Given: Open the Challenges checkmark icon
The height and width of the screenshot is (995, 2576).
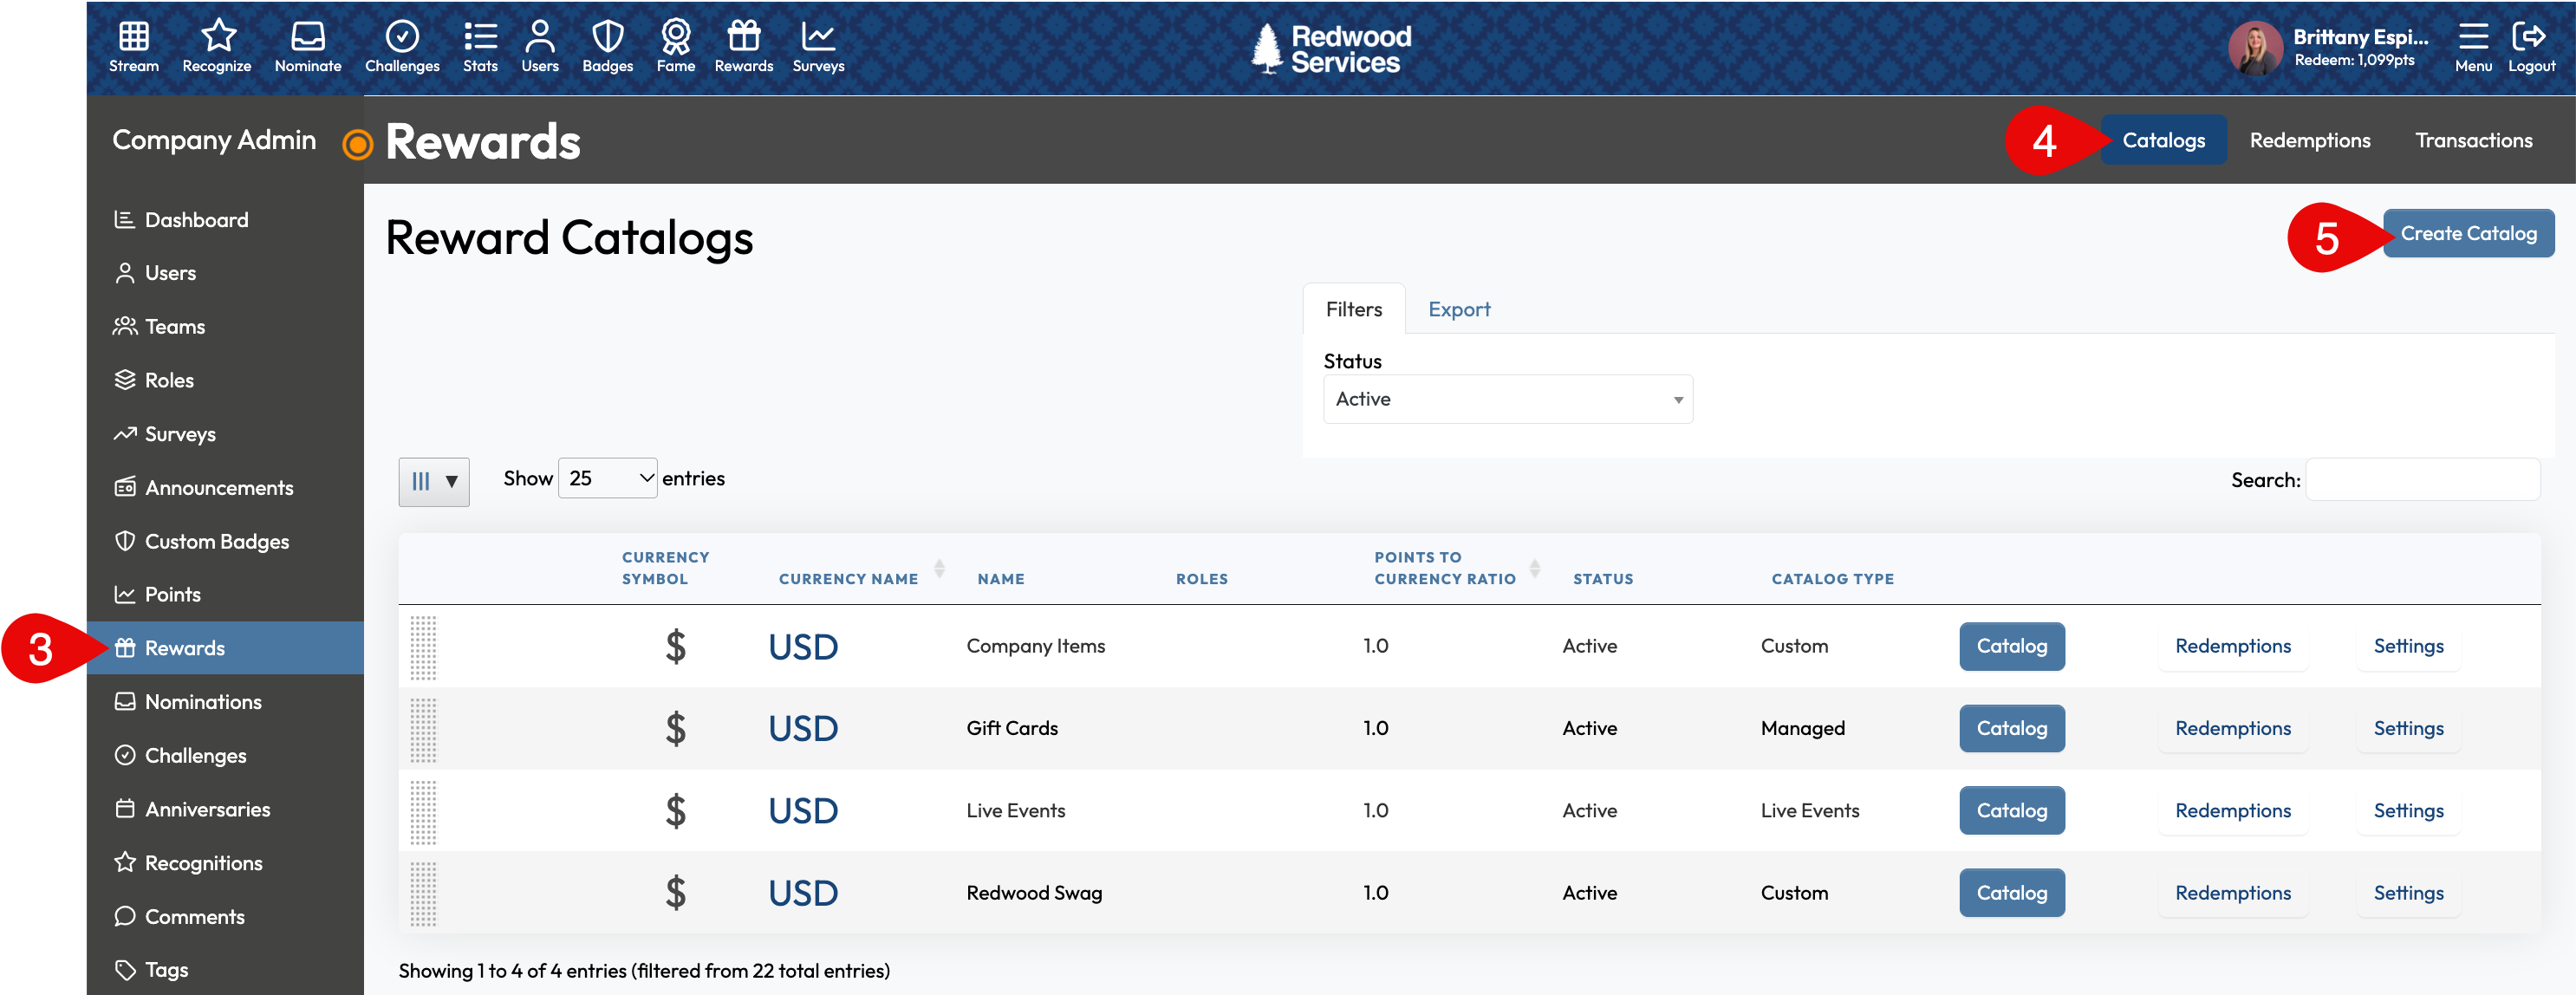Looking at the screenshot, I should point(402,47).
